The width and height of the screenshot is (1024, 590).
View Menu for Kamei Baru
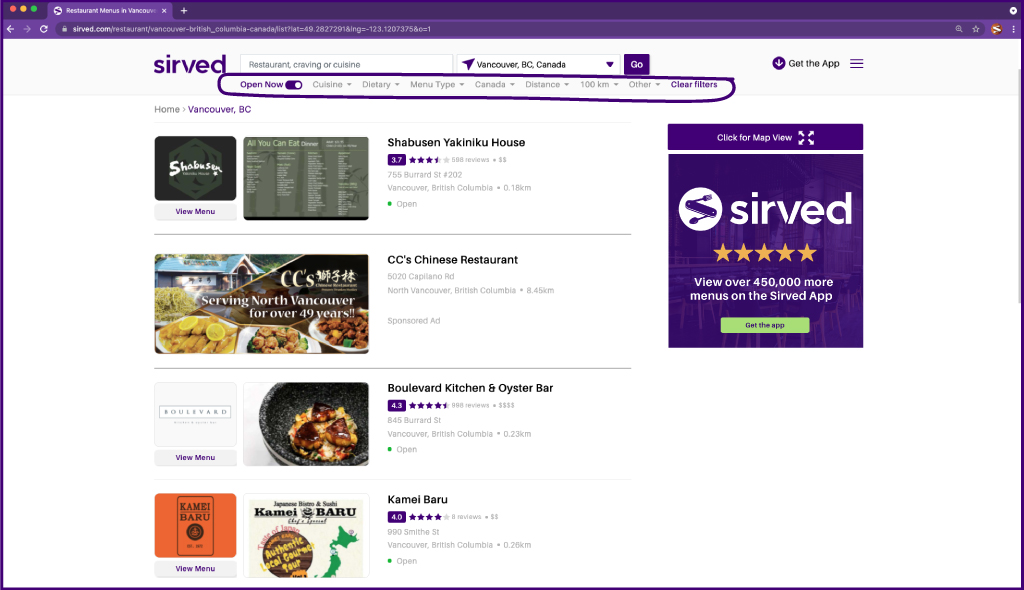click(x=195, y=568)
